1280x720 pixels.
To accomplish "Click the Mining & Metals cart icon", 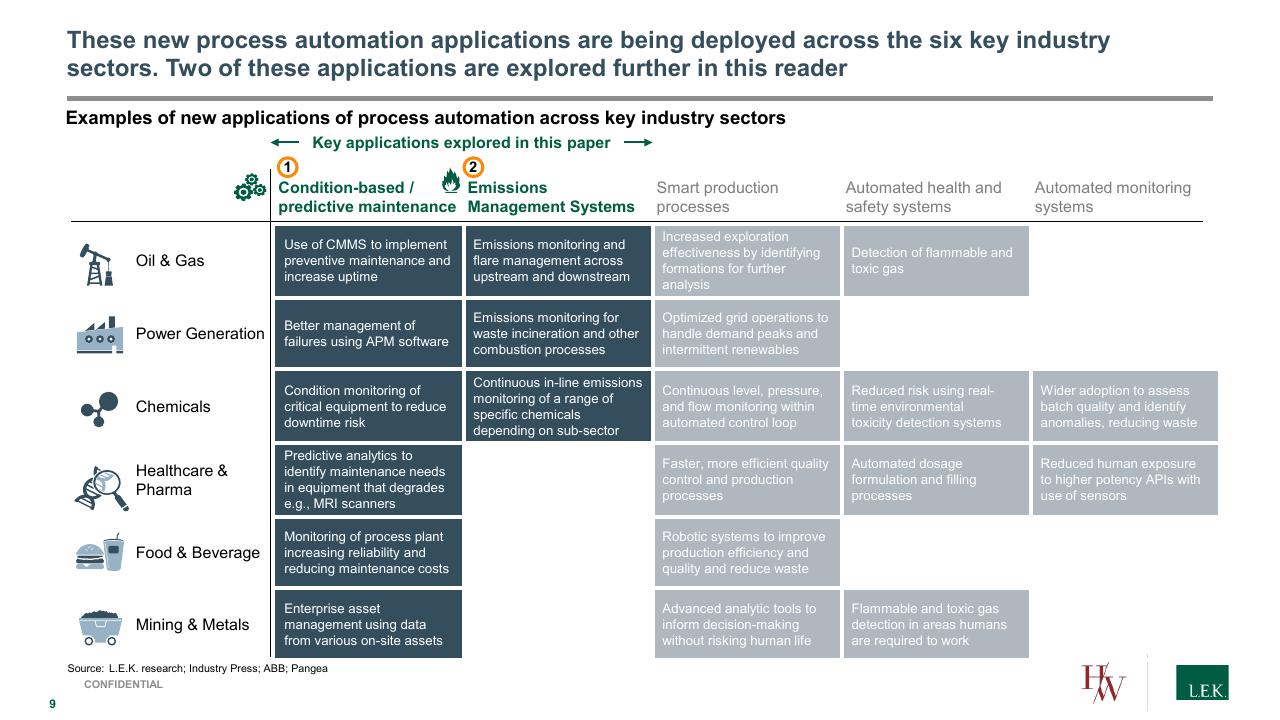I will point(100,628).
